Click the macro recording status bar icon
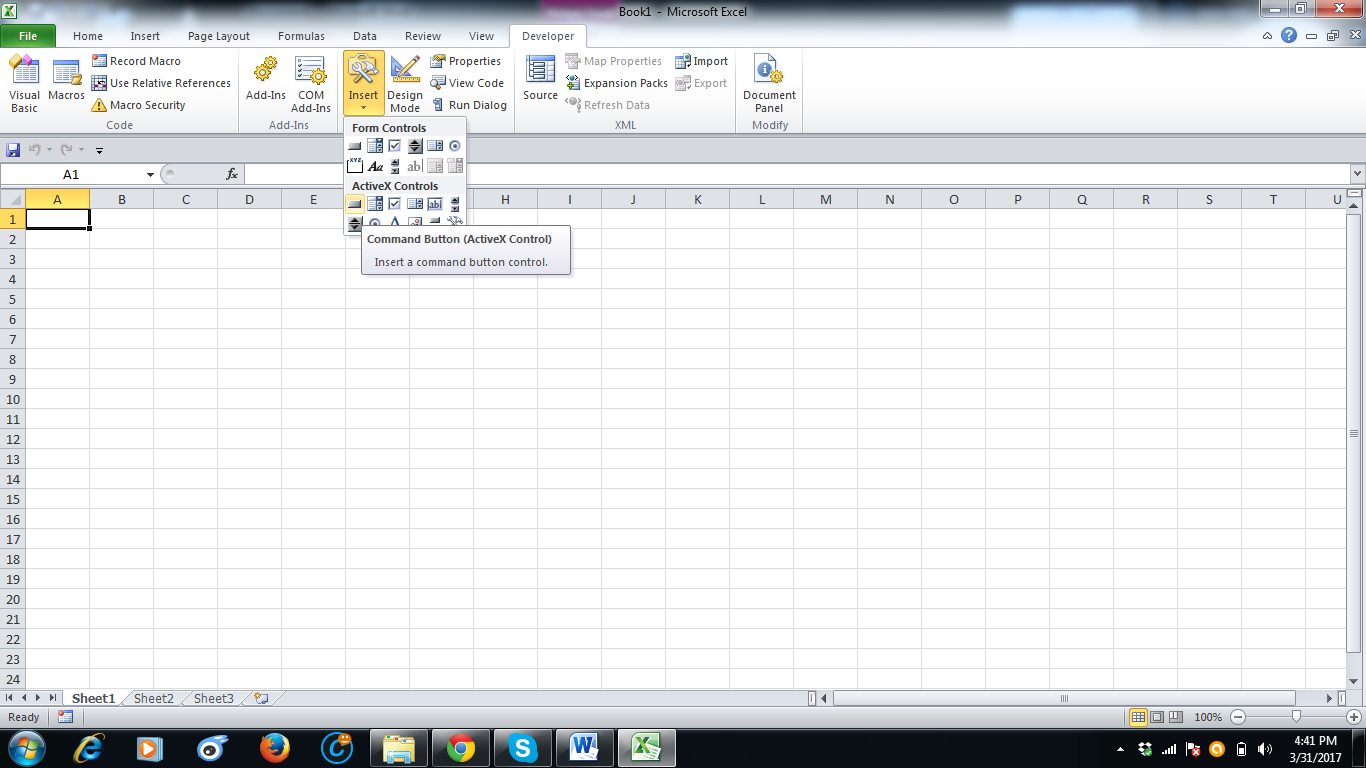 (65, 717)
